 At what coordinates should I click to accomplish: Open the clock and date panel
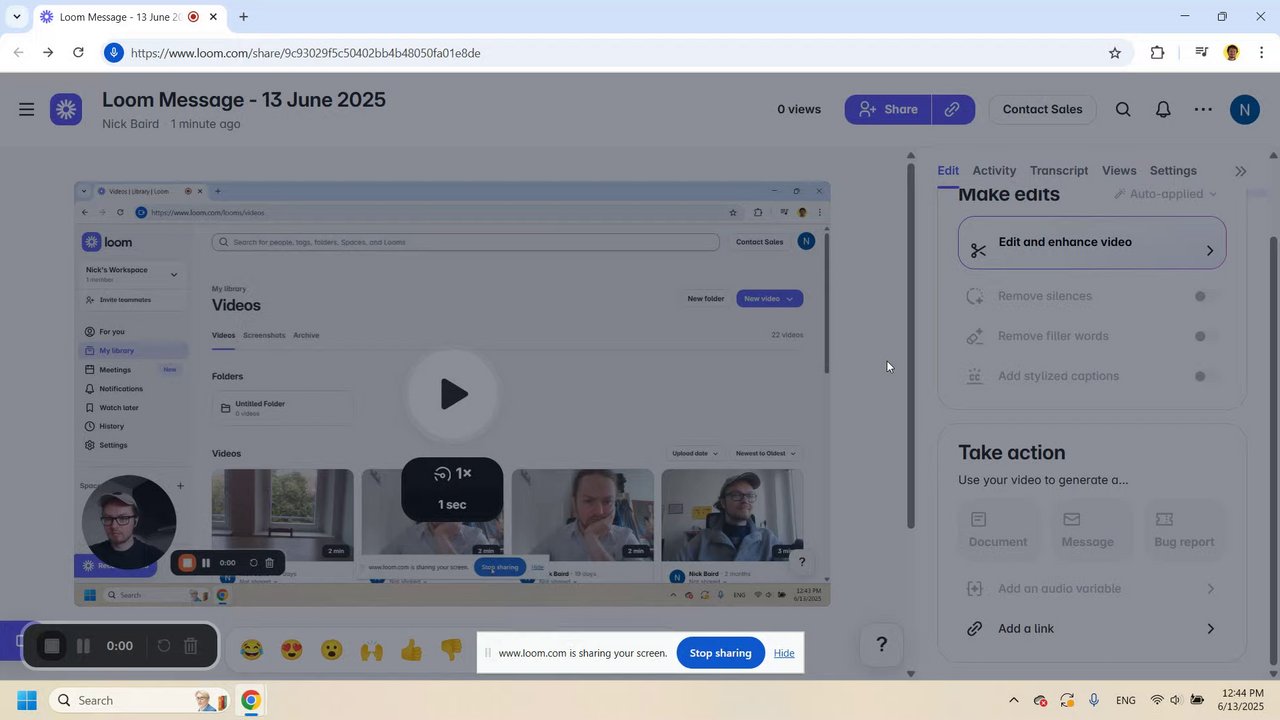pos(1239,700)
